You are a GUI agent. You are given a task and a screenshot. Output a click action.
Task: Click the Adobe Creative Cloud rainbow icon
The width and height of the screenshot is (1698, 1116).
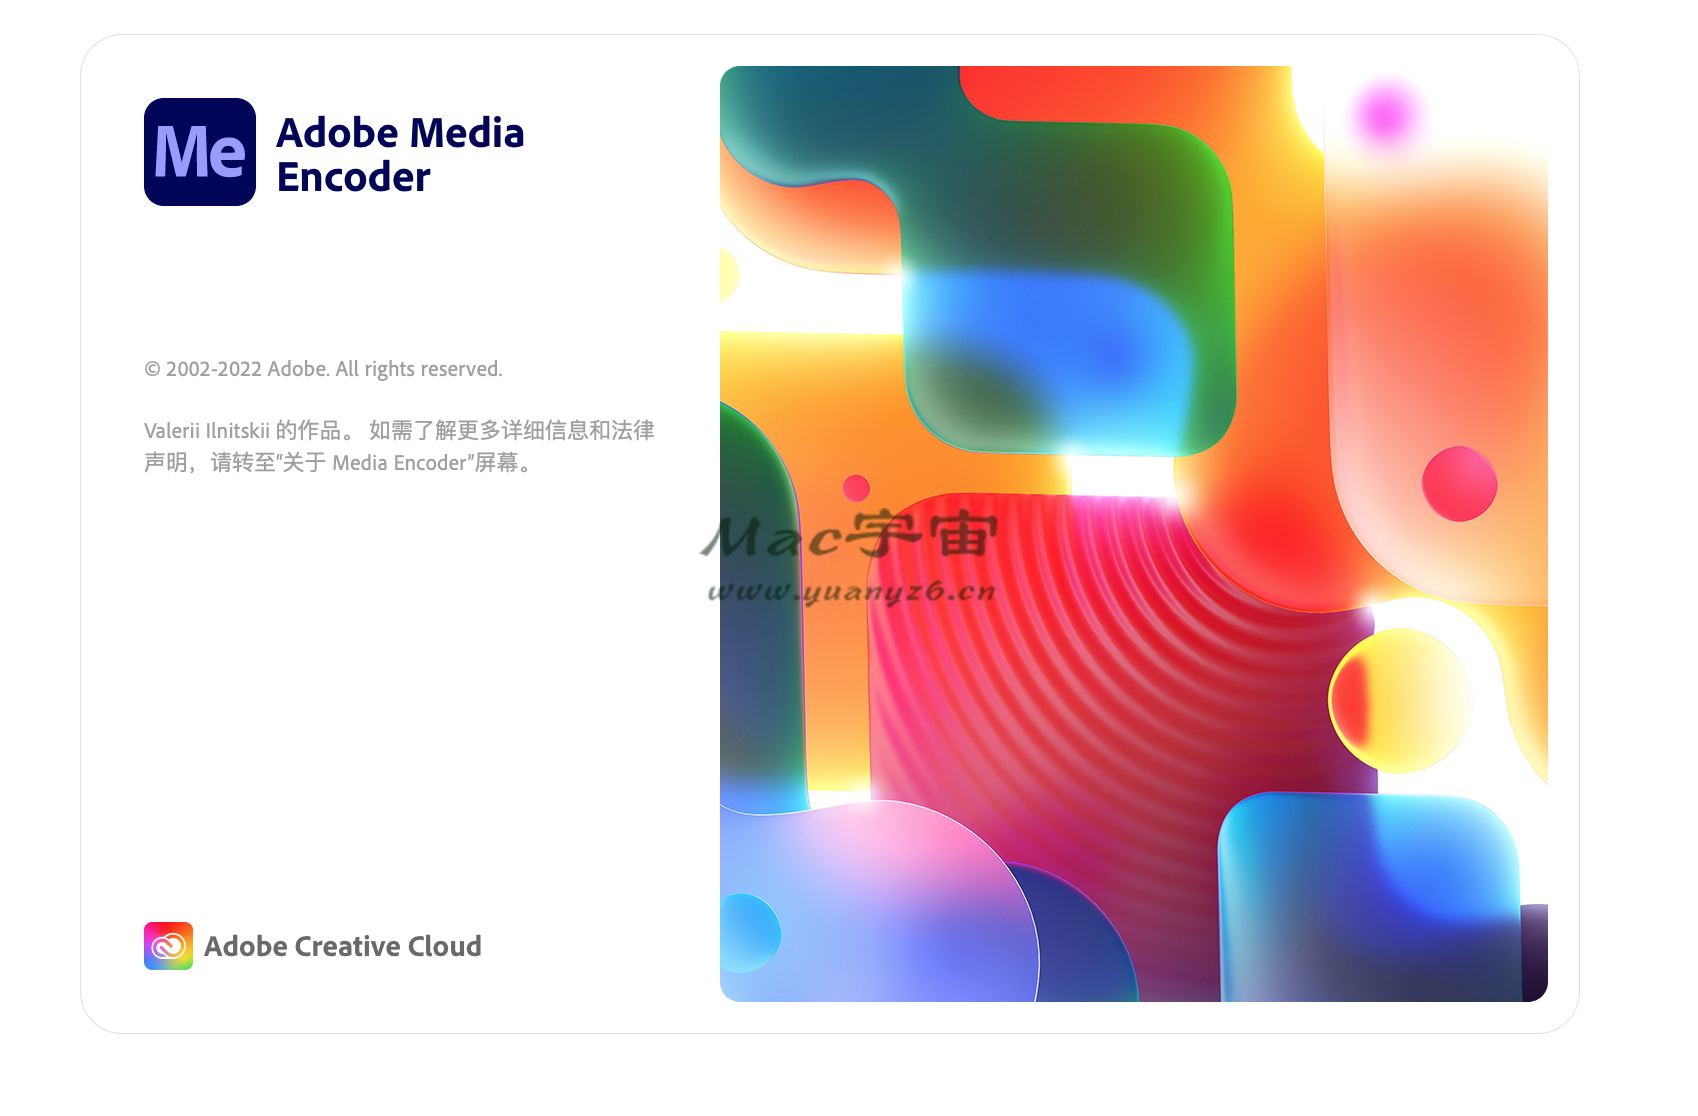[x=168, y=946]
